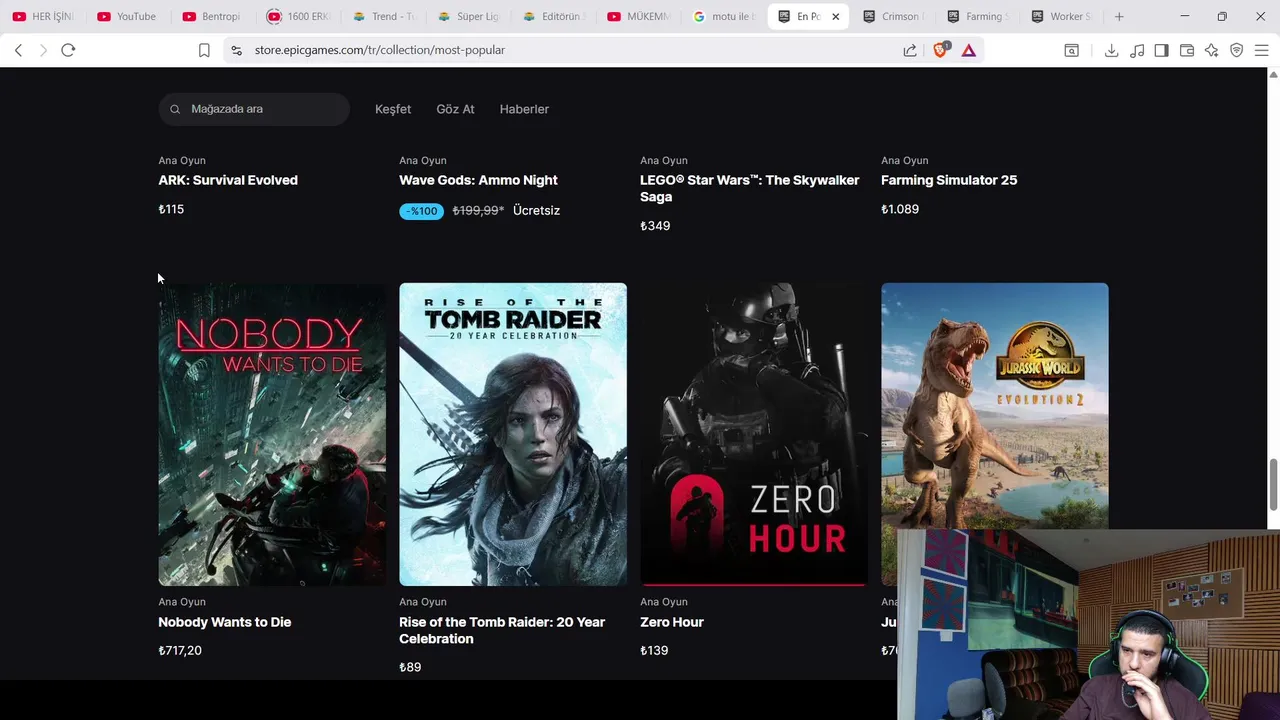Screen dimensions: 1280x720
Task: Open the downloads icon in toolbar
Action: 1111,50
